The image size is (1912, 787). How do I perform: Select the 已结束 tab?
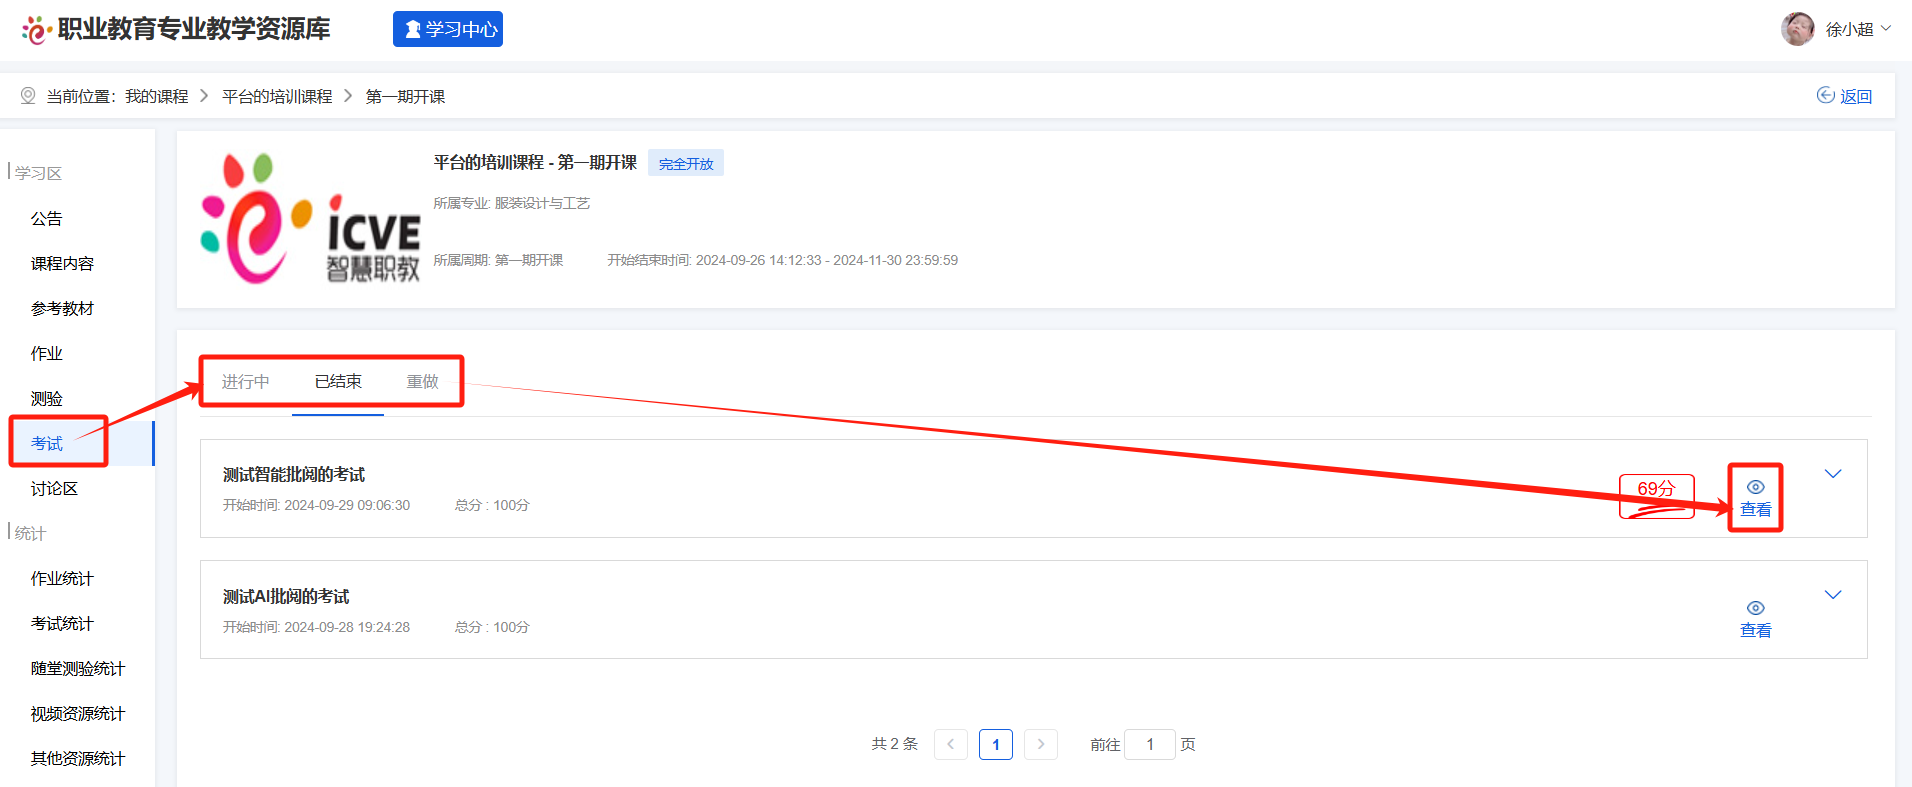click(338, 381)
